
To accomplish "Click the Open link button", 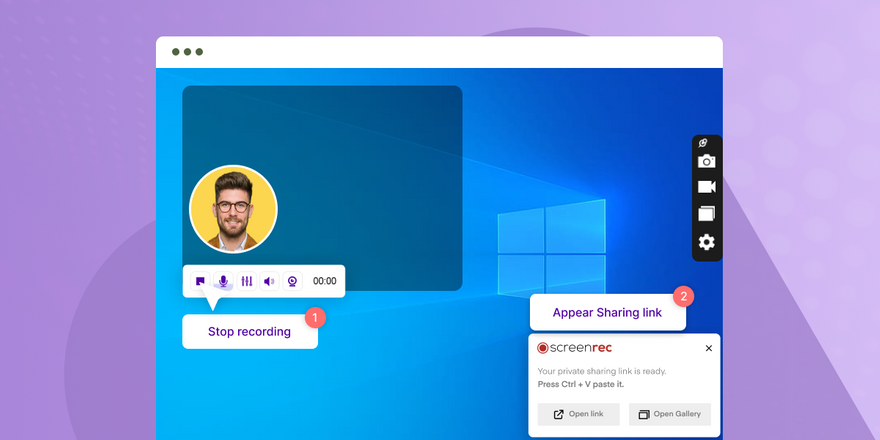I will click(x=579, y=414).
